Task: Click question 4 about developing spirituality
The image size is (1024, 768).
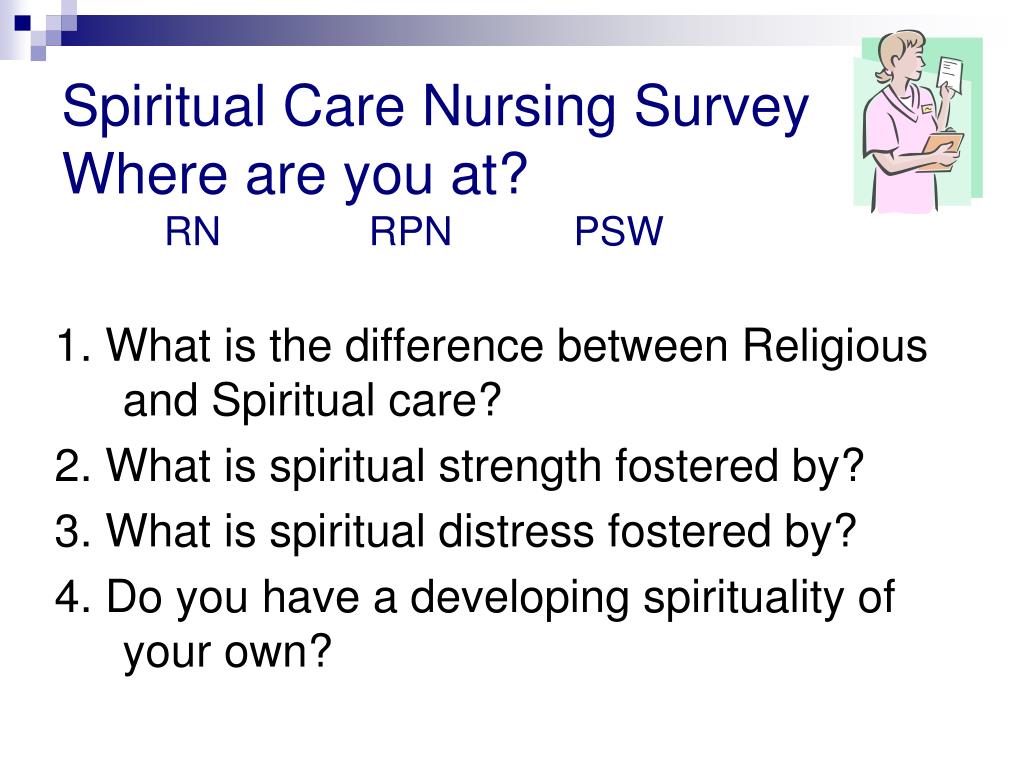Action: [x=475, y=597]
